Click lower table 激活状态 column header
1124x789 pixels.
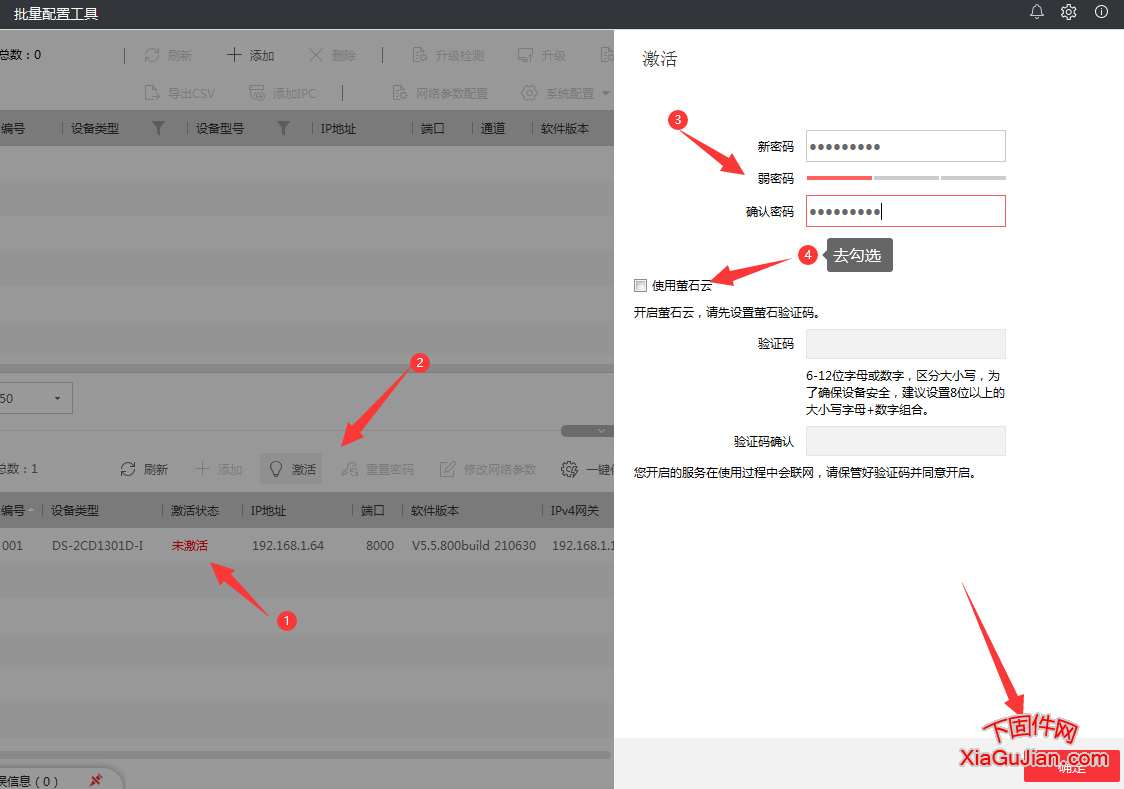click(194, 510)
